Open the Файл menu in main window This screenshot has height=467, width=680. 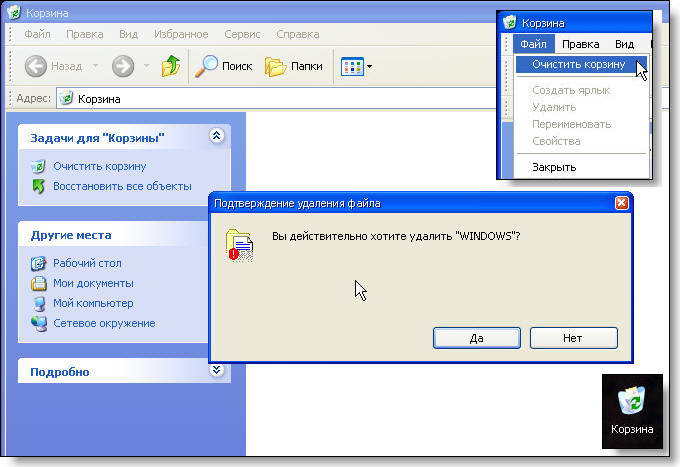click(x=37, y=34)
